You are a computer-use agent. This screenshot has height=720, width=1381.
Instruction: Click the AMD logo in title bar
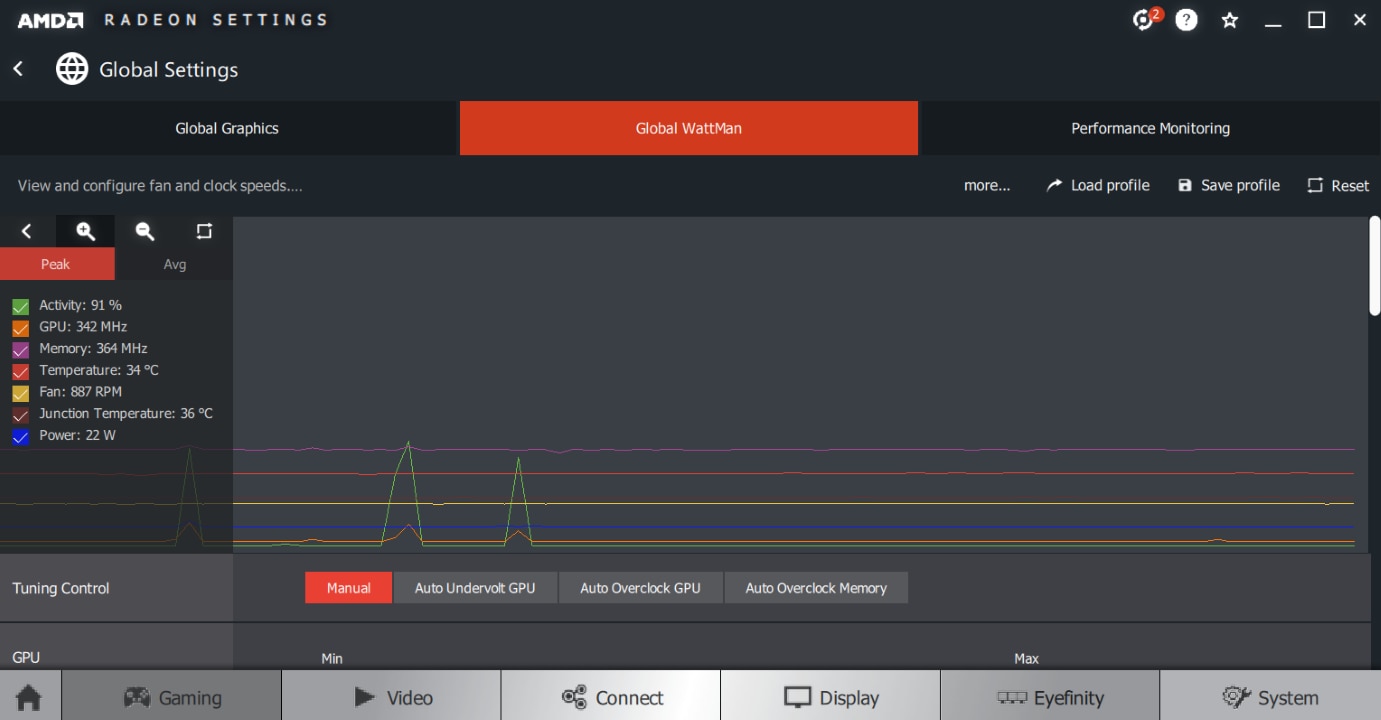(x=50, y=20)
